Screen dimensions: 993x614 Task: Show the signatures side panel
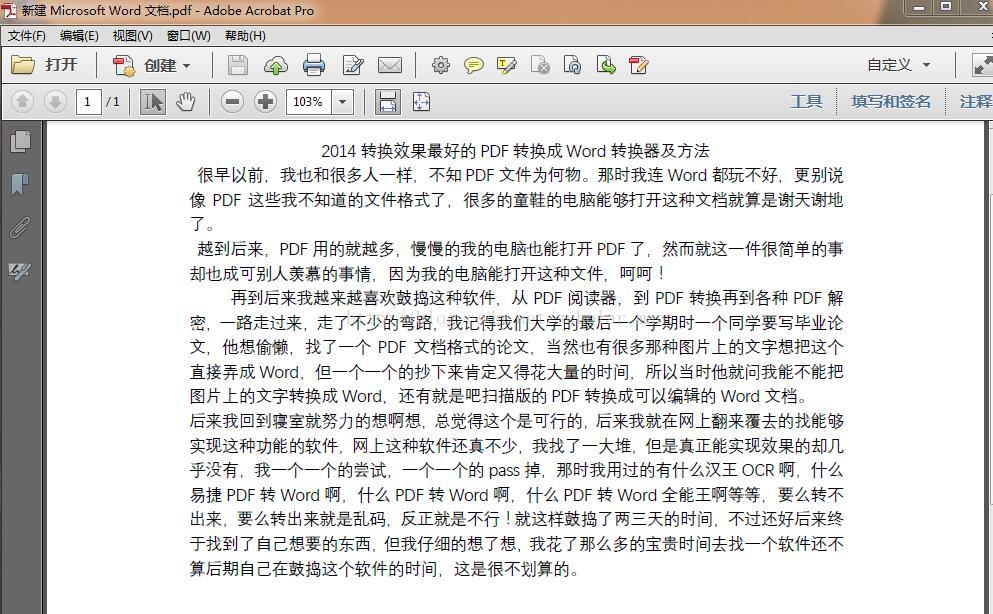click(20, 271)
